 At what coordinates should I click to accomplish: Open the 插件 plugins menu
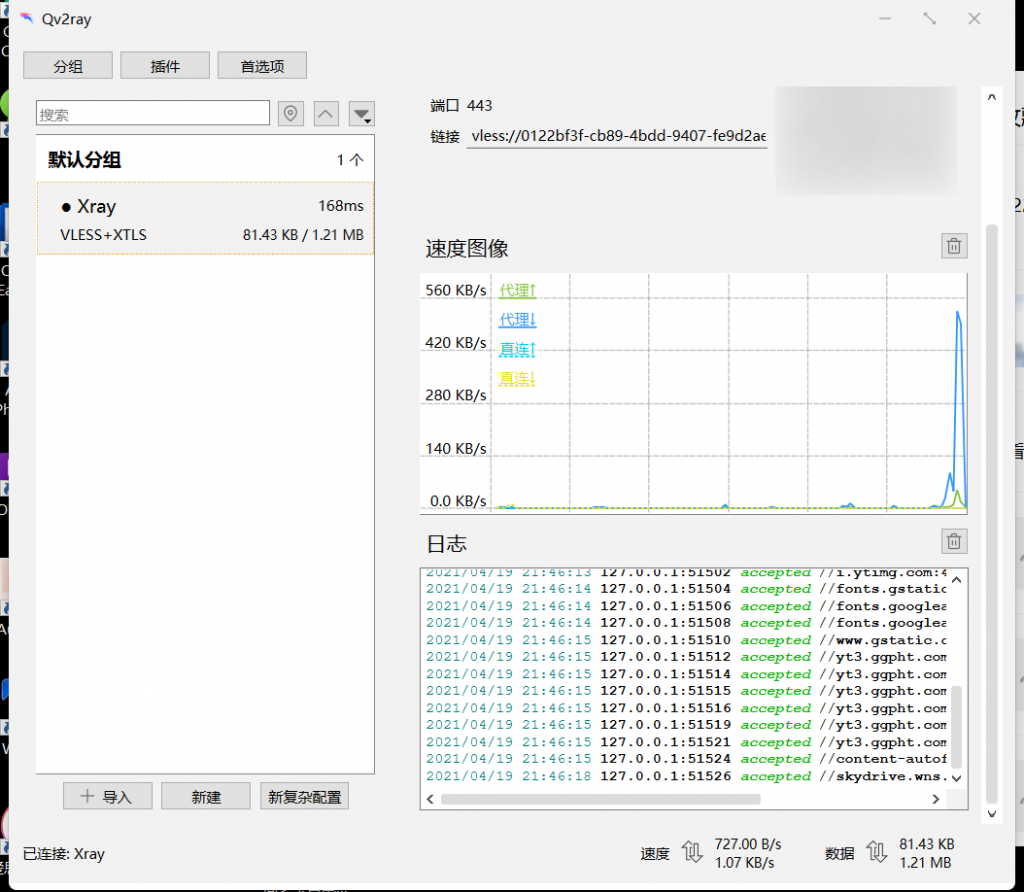pyautogui.click(x=165, y=66)
